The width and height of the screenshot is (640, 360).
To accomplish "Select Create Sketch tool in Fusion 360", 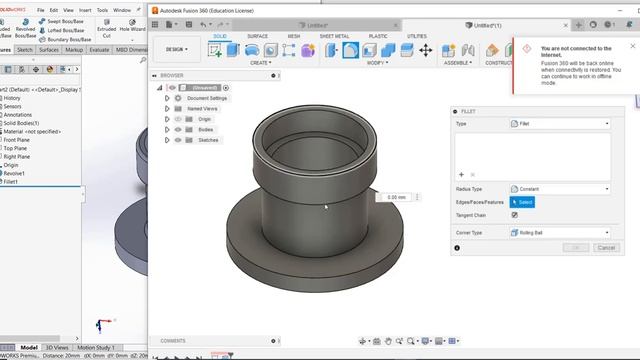I will click(x=215, y=50).
